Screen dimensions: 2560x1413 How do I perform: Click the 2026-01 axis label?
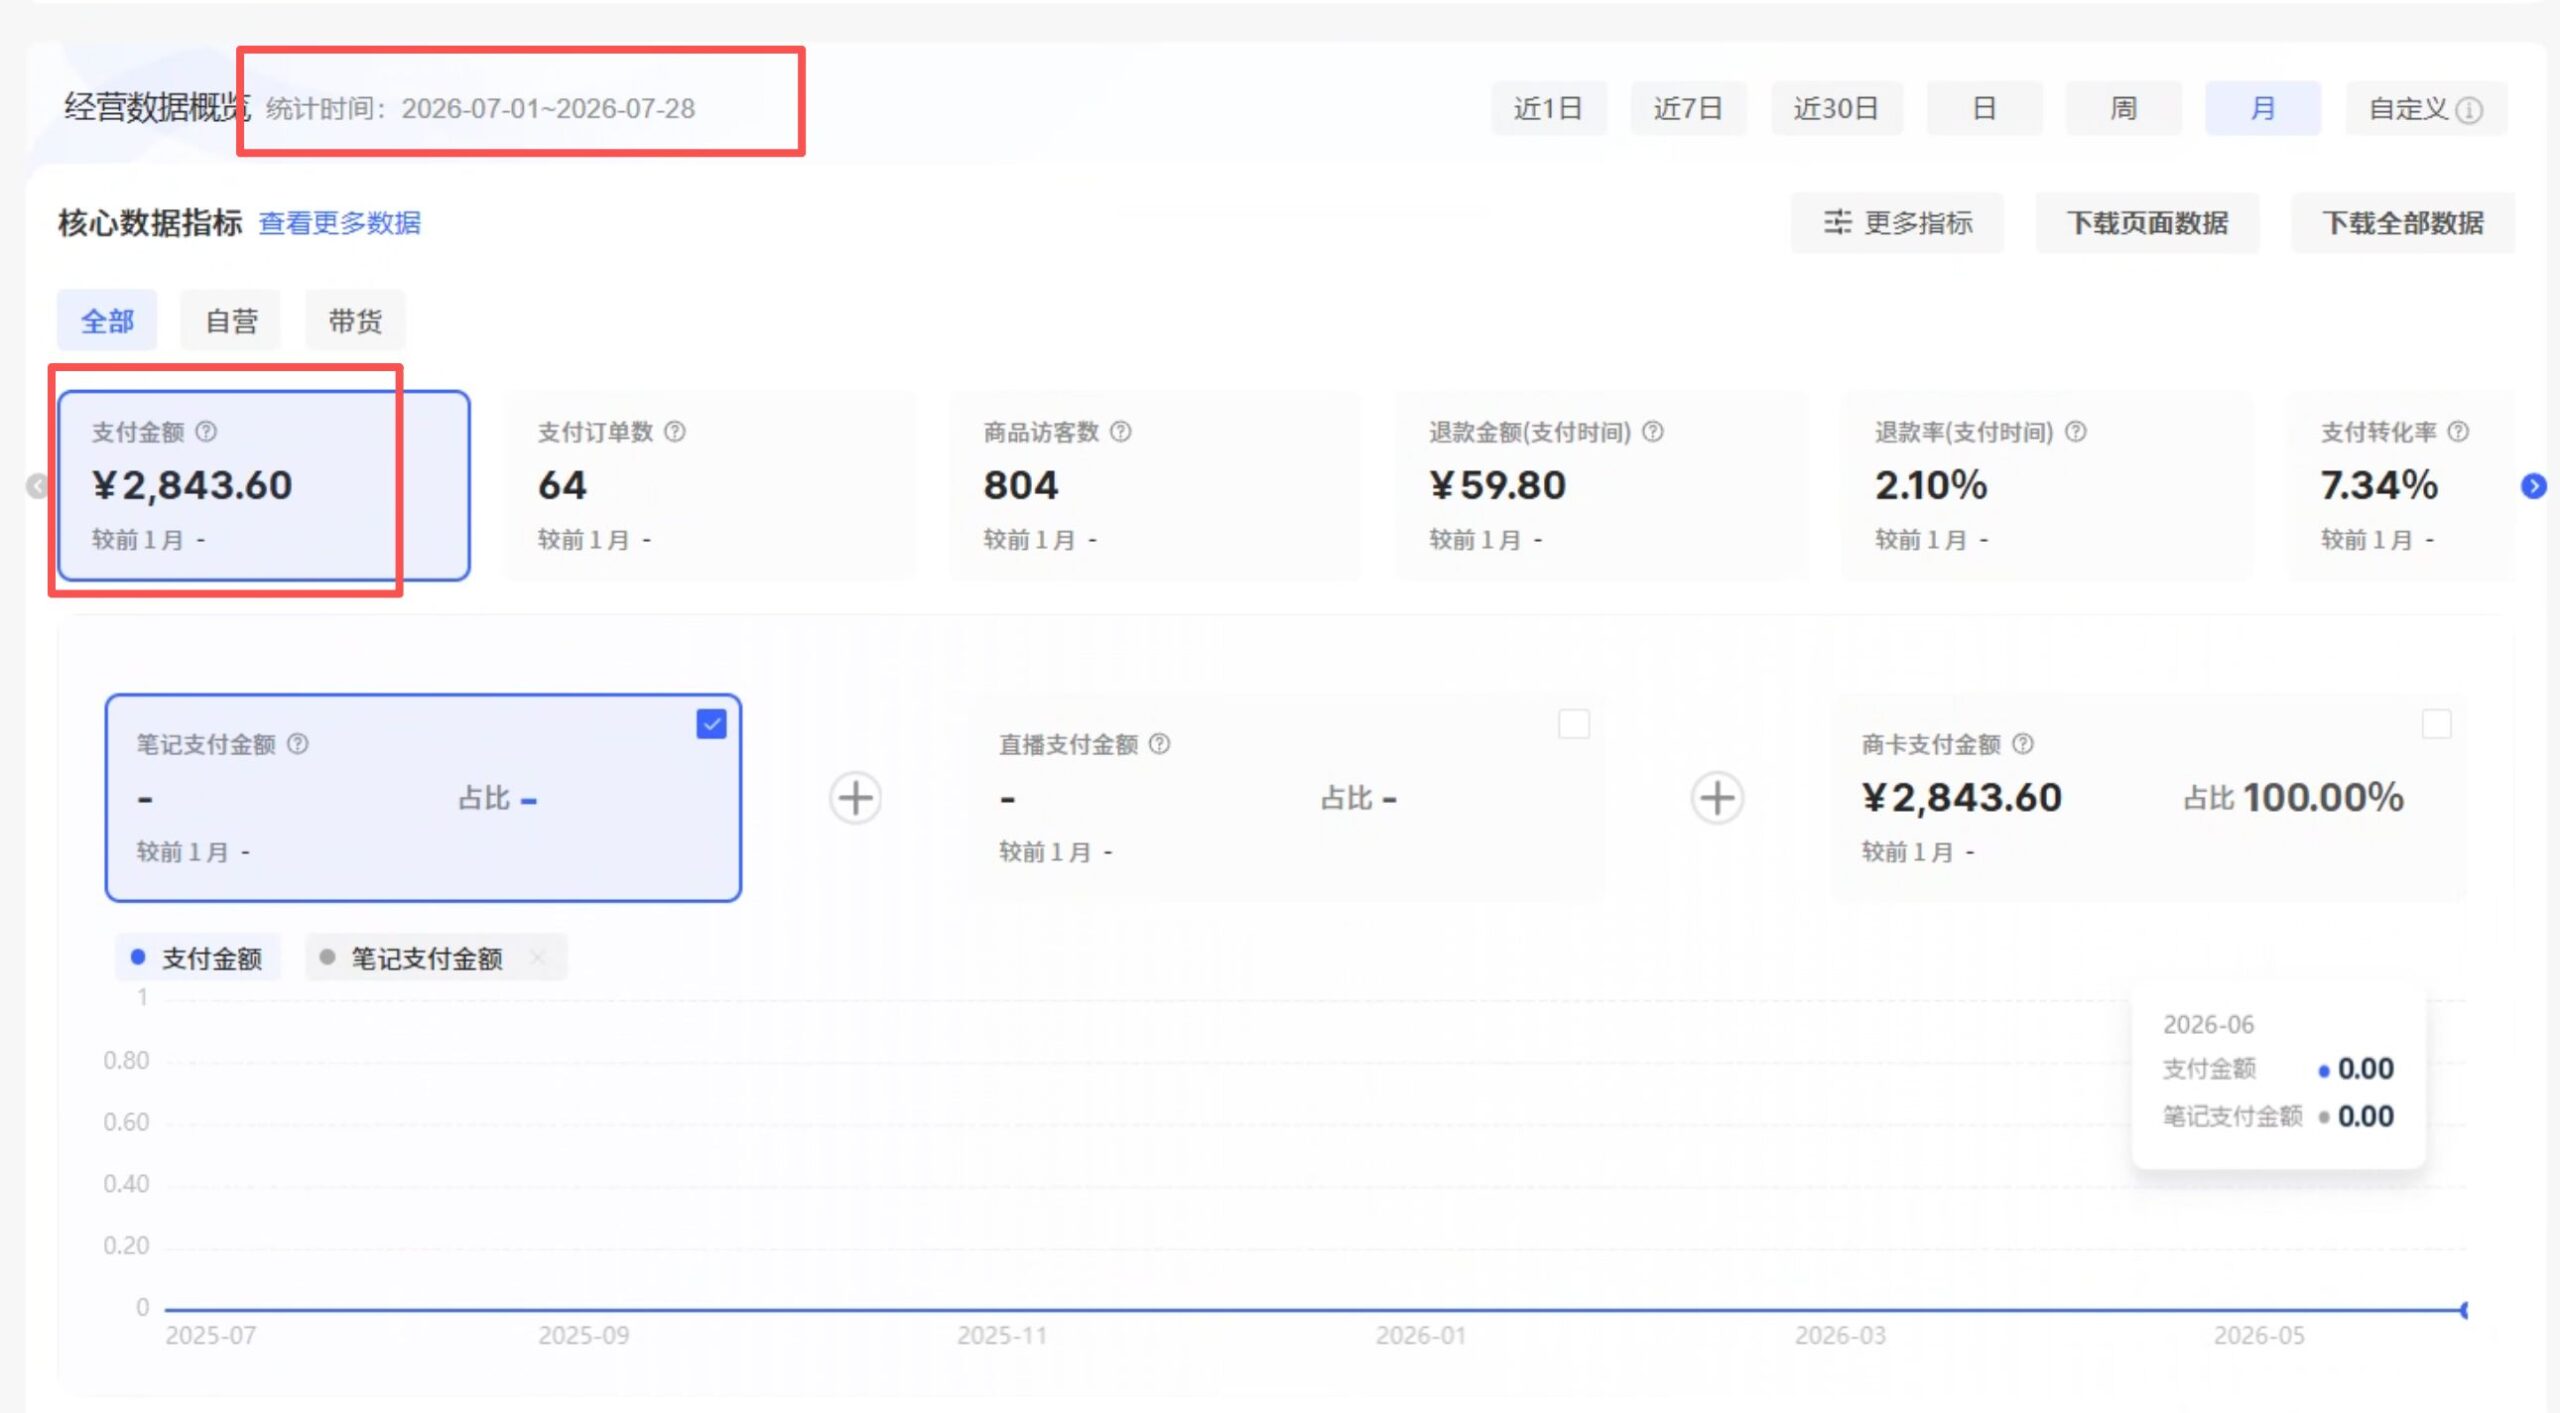[1420, 1336]
